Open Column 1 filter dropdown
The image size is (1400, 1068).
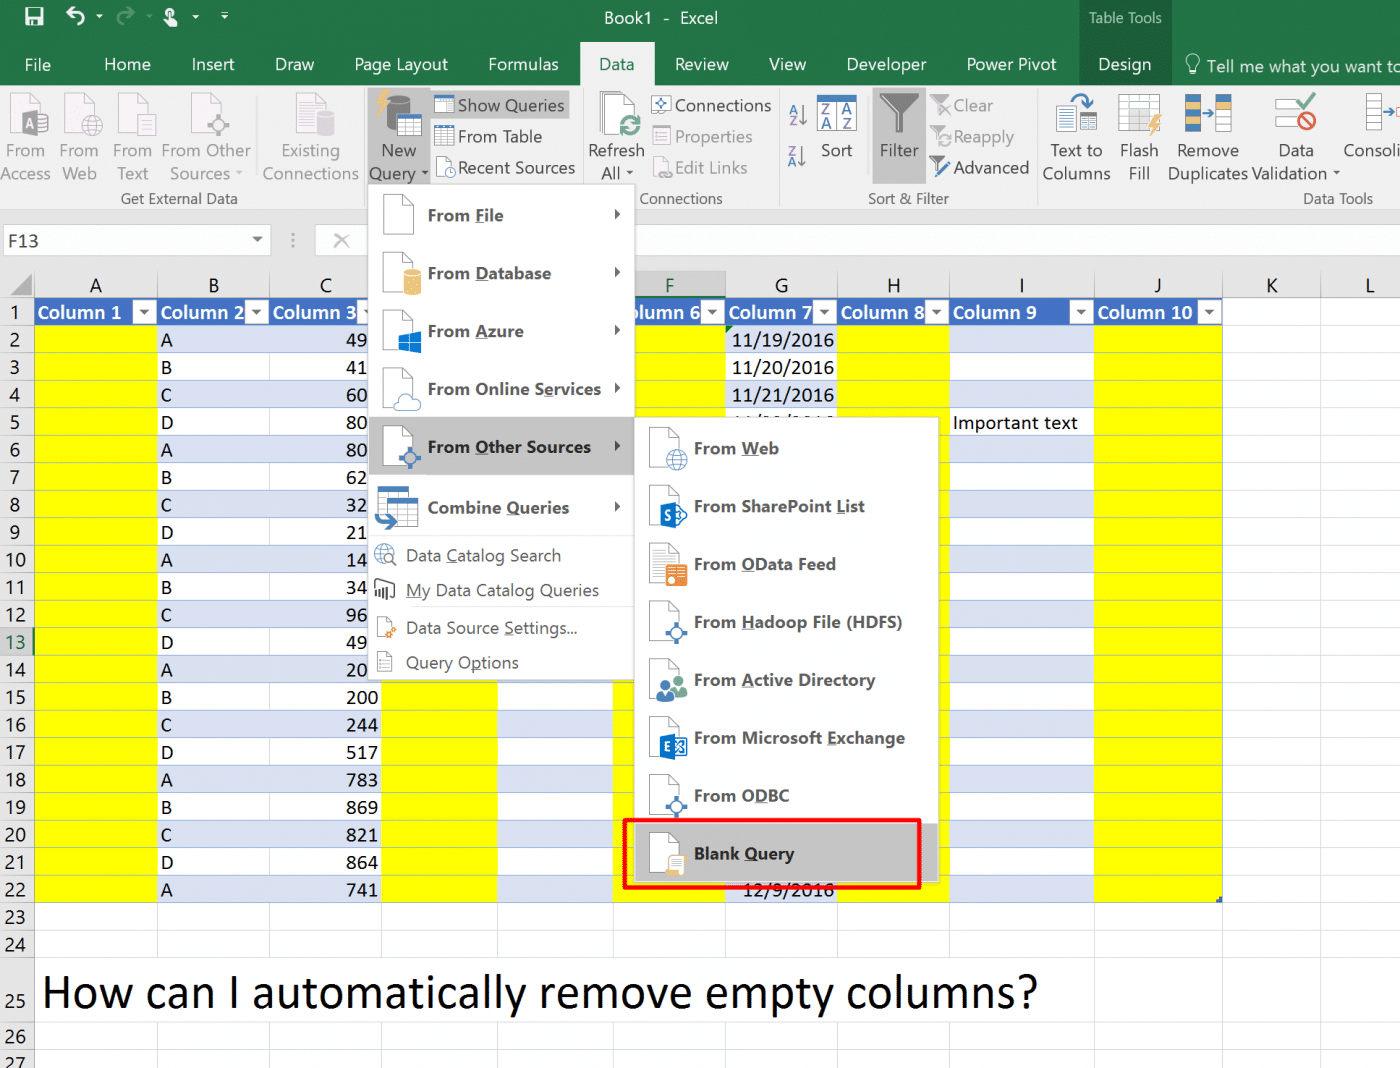pyautogui.click(x=145, y=313)
